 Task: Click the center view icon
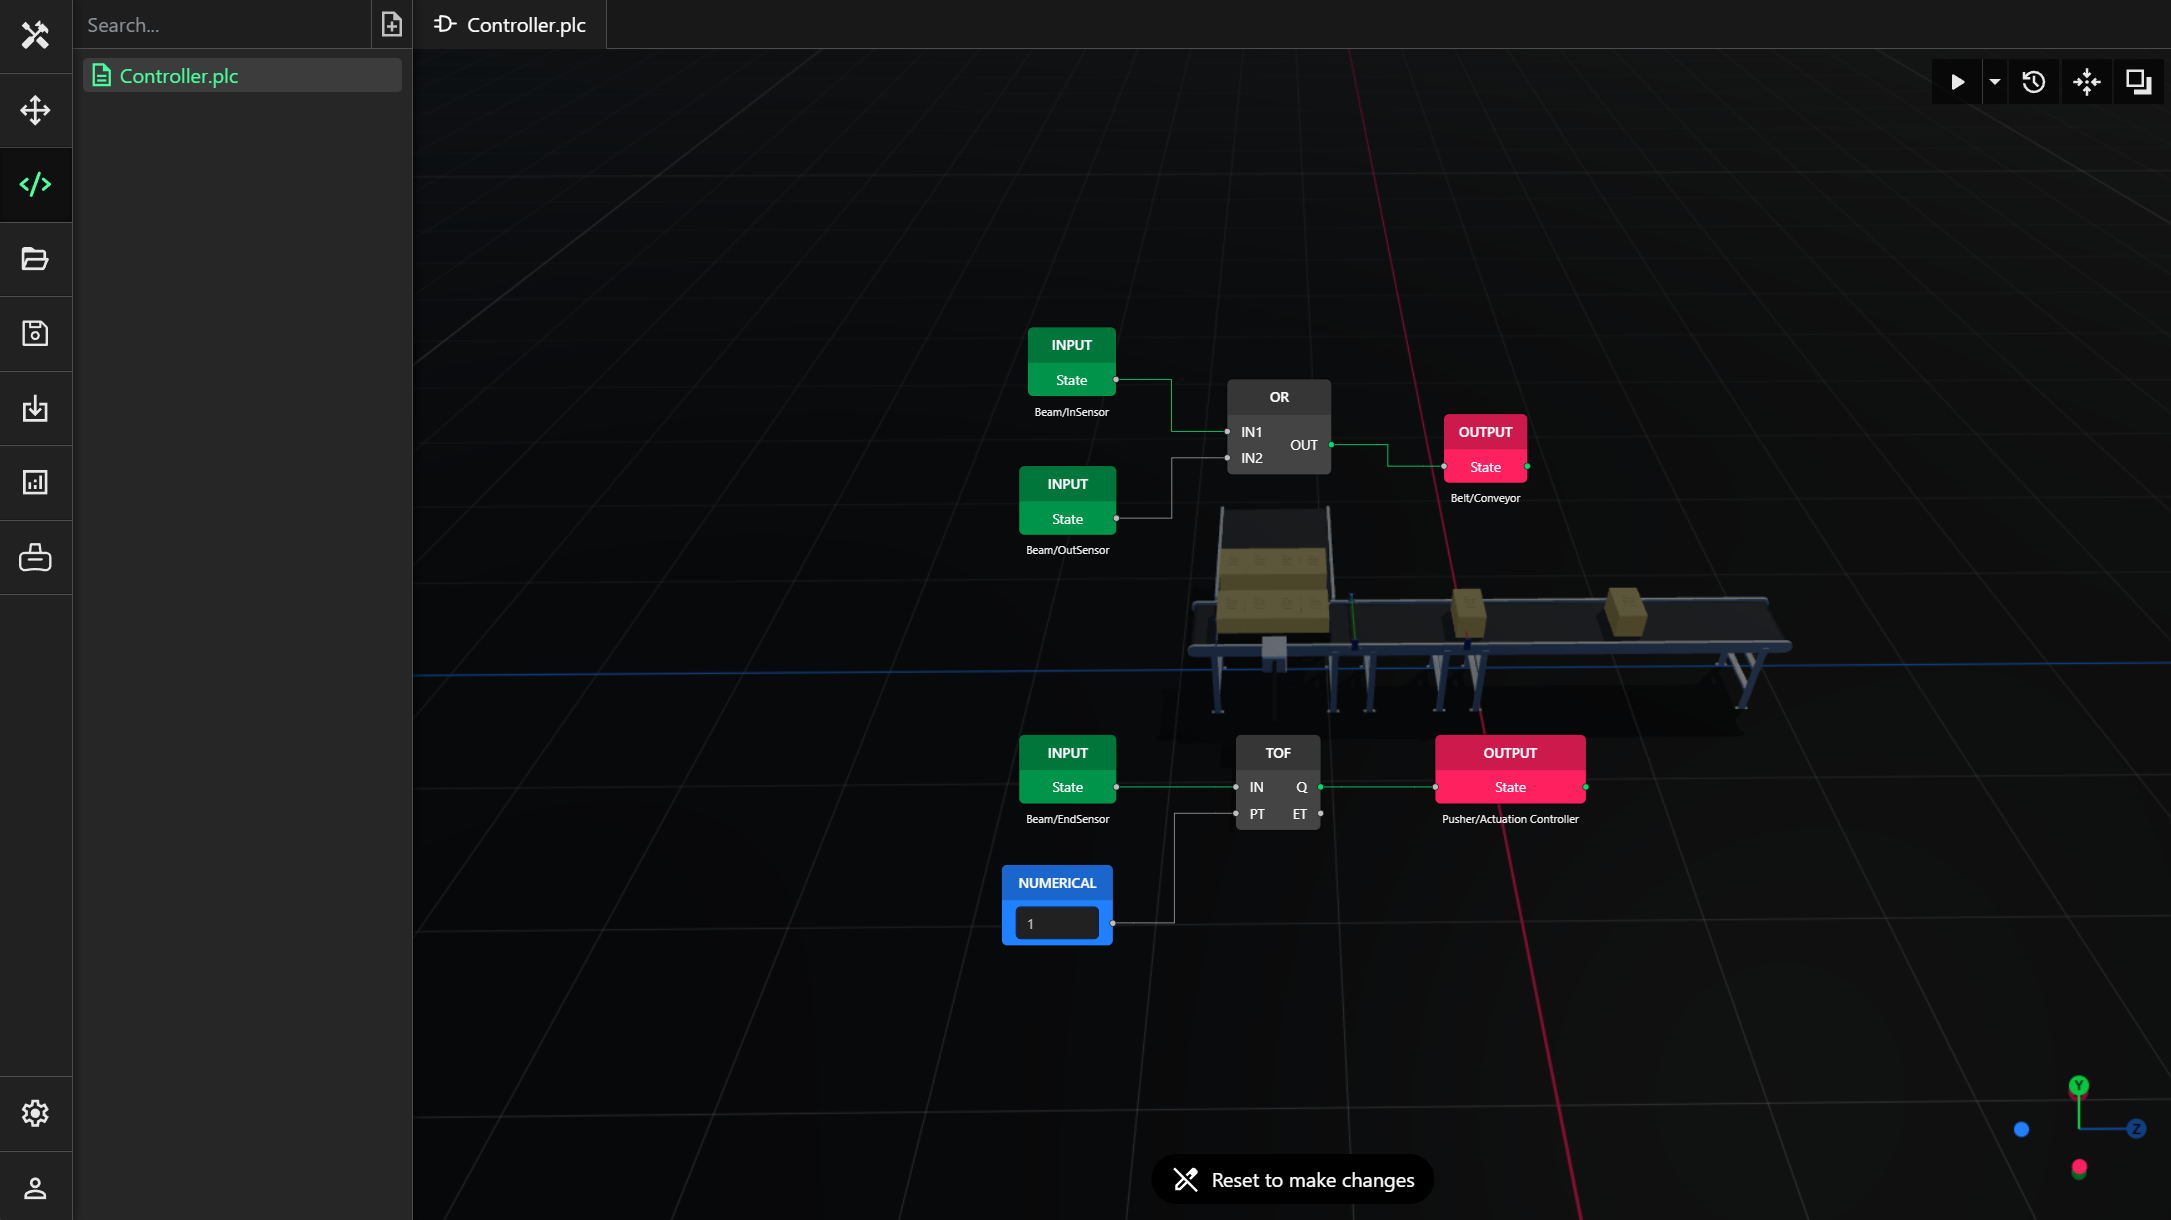(2087, 82)
